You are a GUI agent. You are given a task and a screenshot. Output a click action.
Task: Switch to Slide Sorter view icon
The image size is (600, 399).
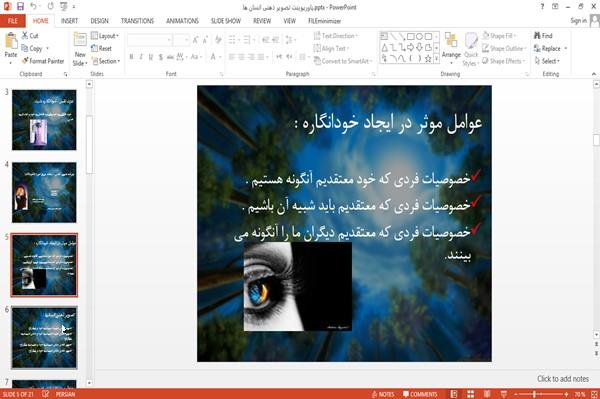point(470,394)
